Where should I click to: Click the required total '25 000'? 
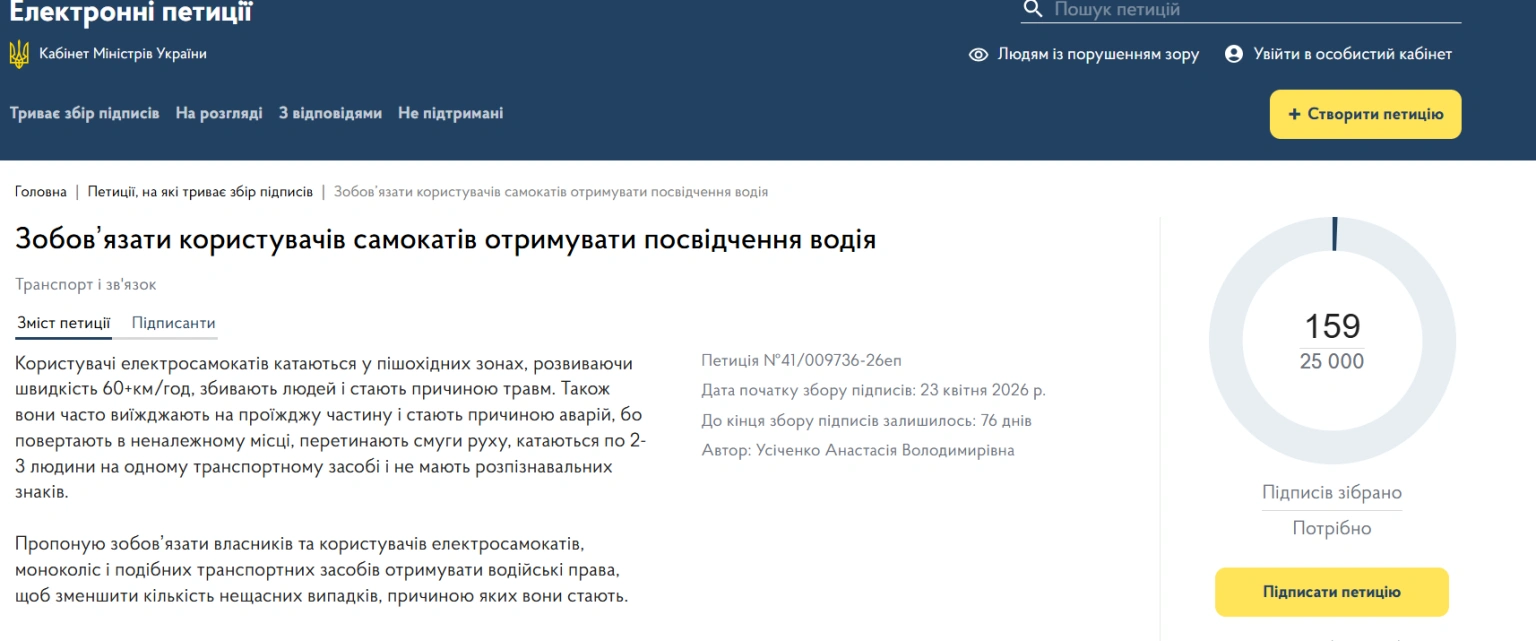pyautogui.click(x=1332, y=362)
